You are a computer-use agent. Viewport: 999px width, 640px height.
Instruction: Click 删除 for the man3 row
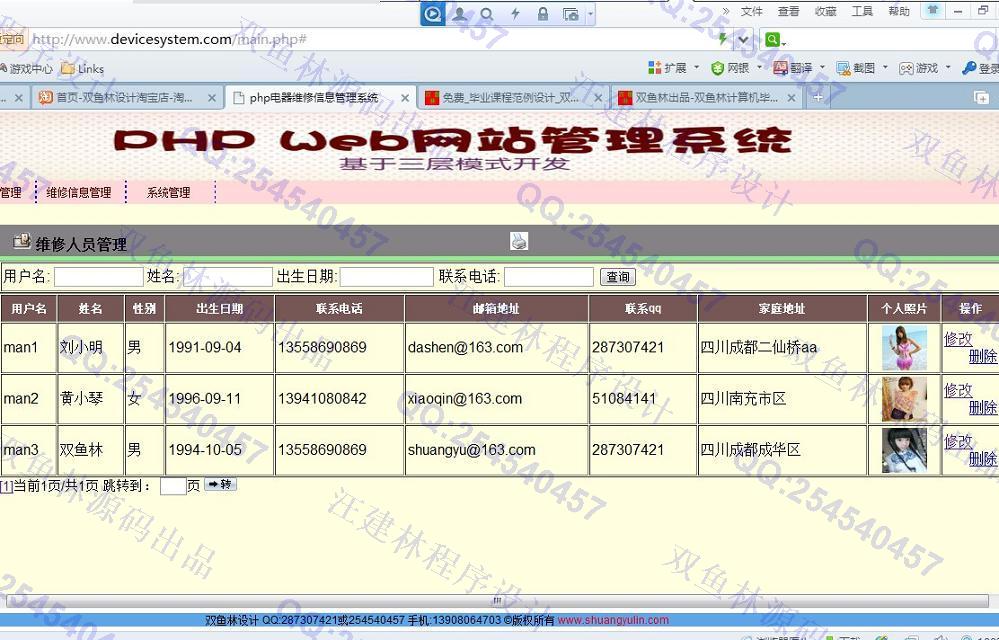982,459
